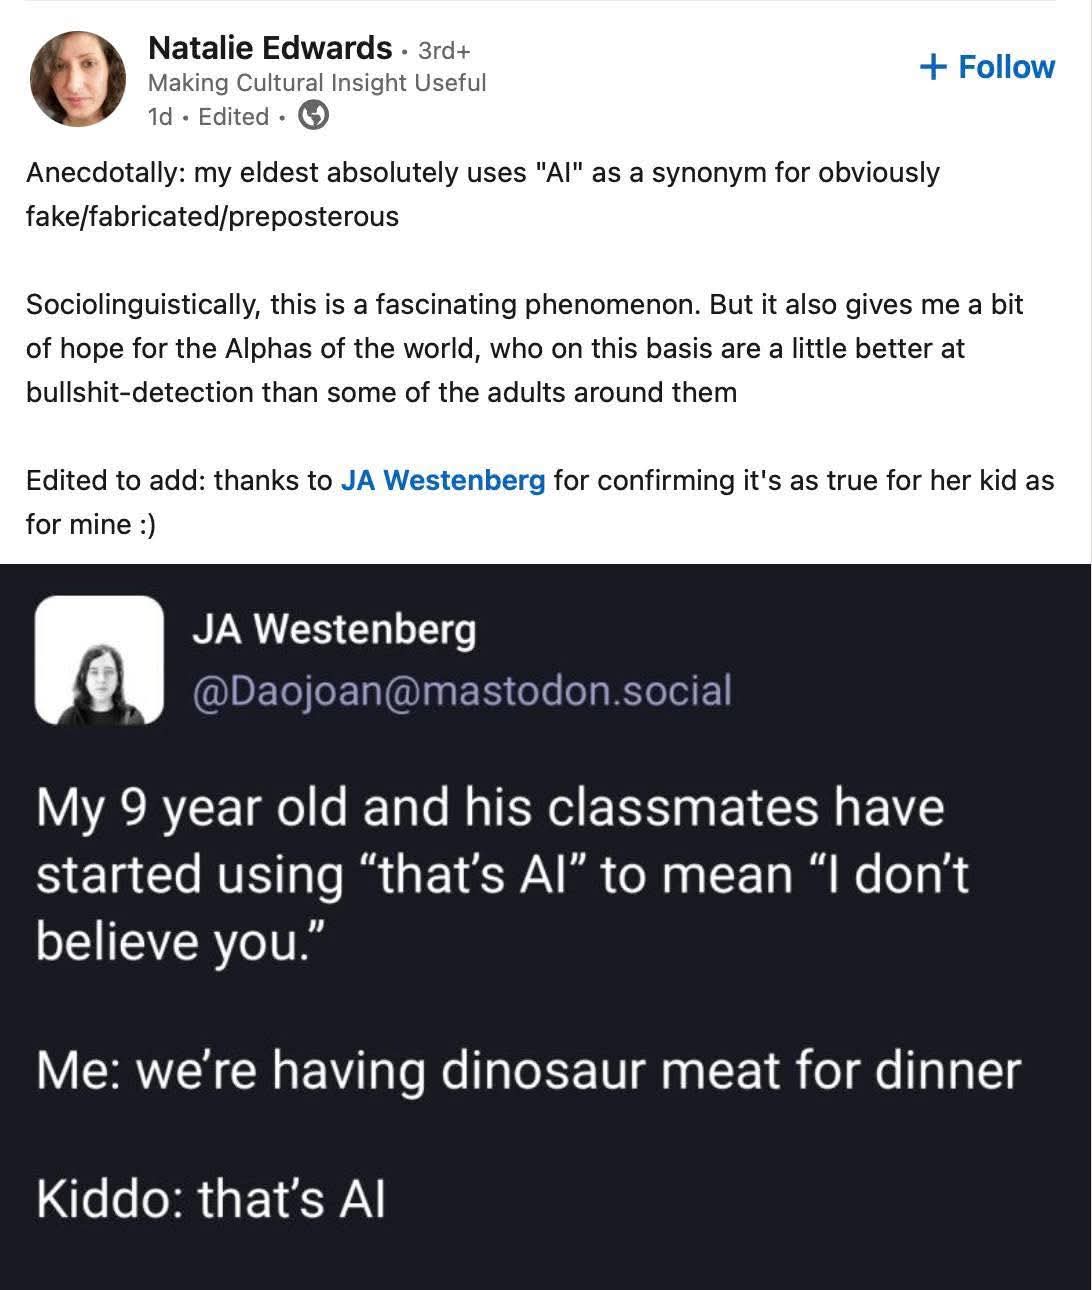Open the JA Westenberg mention link
Viewport: 1092px width, 1290px height.
click(x=443, y=481)
